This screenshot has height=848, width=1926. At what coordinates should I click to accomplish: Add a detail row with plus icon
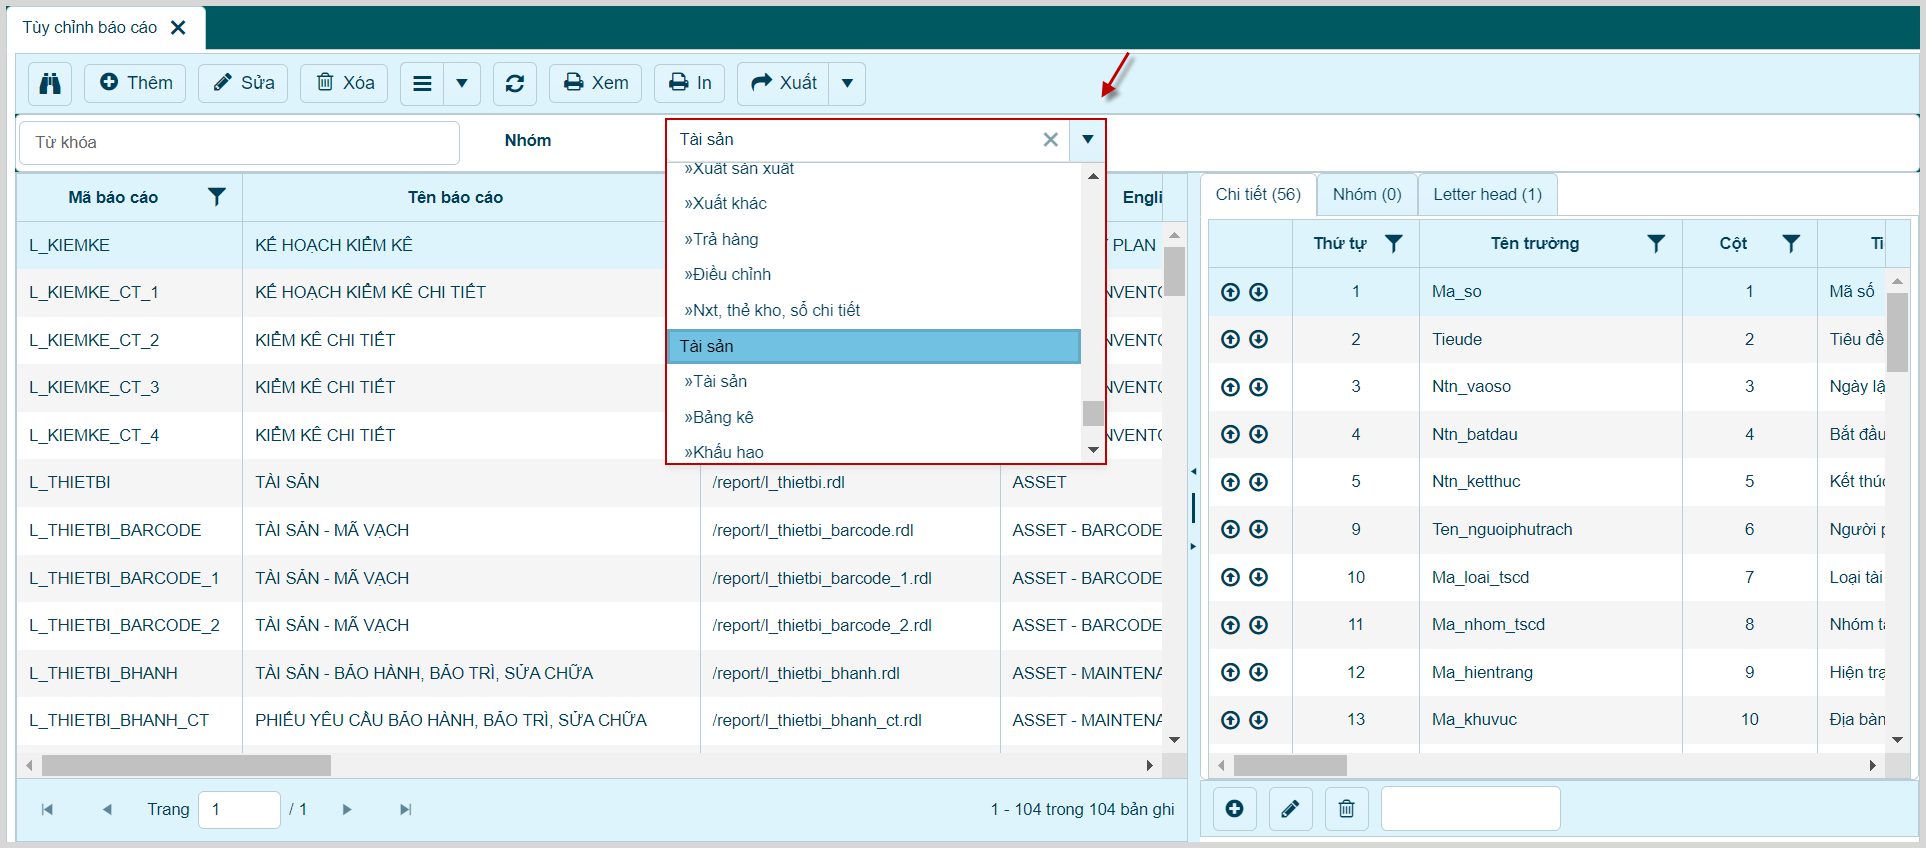(1234, 808)
